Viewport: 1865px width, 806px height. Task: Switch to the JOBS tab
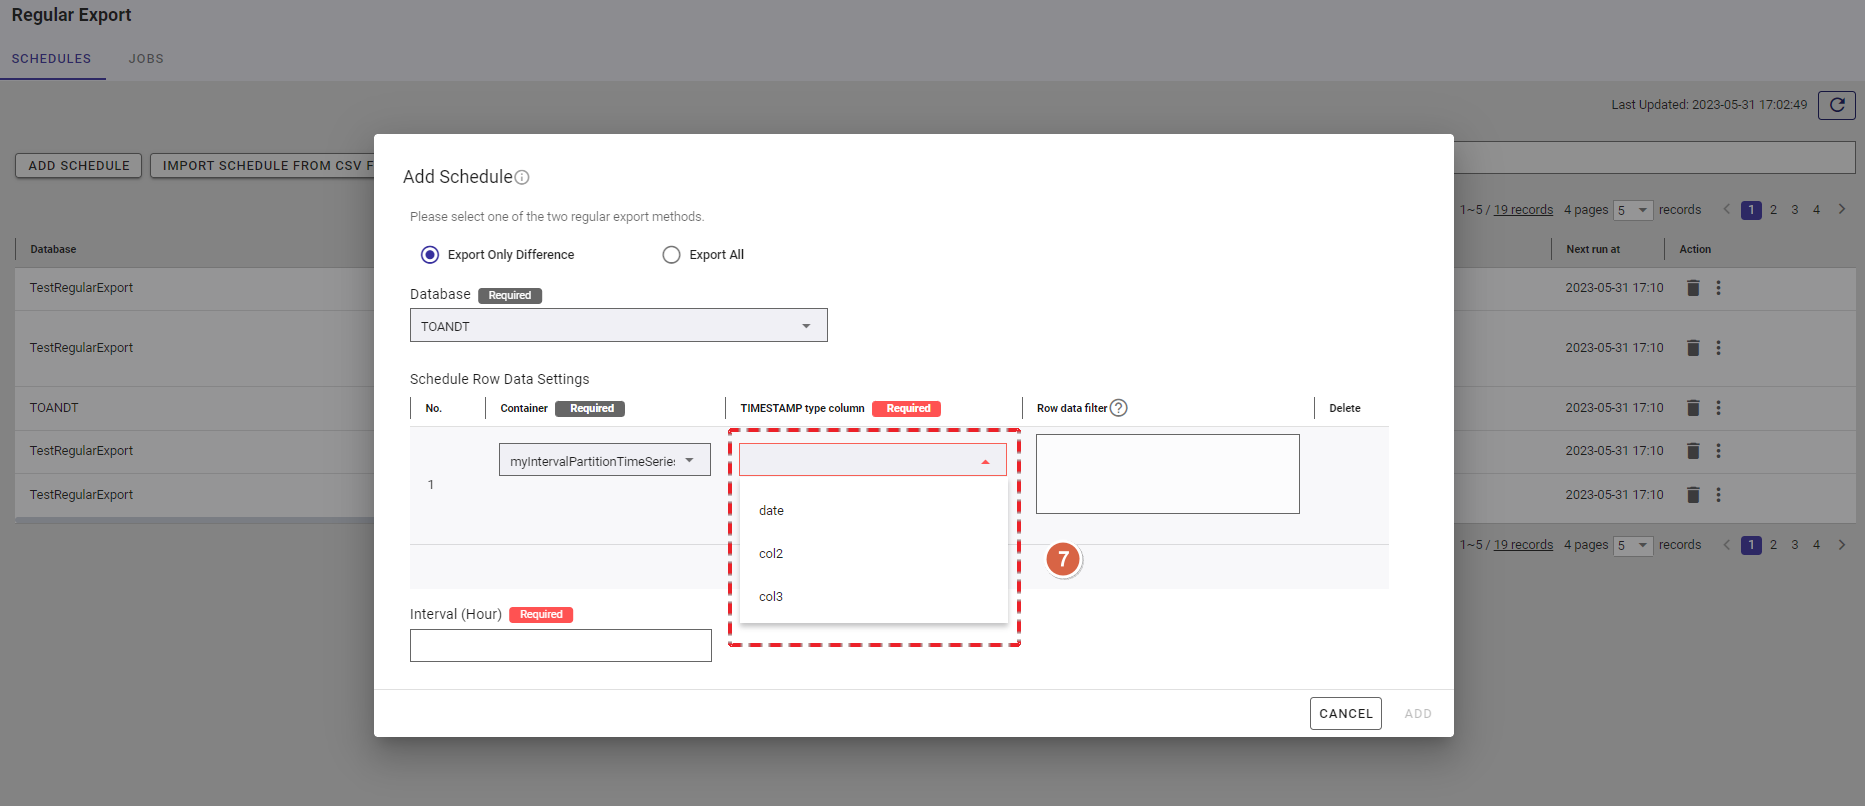tap(146, 59)
